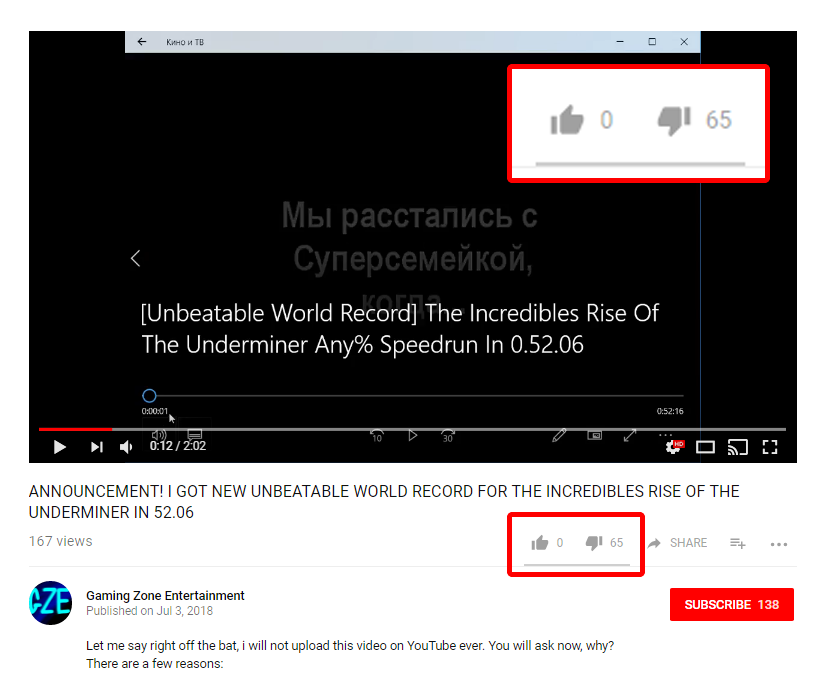Skip forward 30 seconds in Кино и ТВ
Image resolution: width=829 pixels, height=692 pixels.
[x=448, y=436]
